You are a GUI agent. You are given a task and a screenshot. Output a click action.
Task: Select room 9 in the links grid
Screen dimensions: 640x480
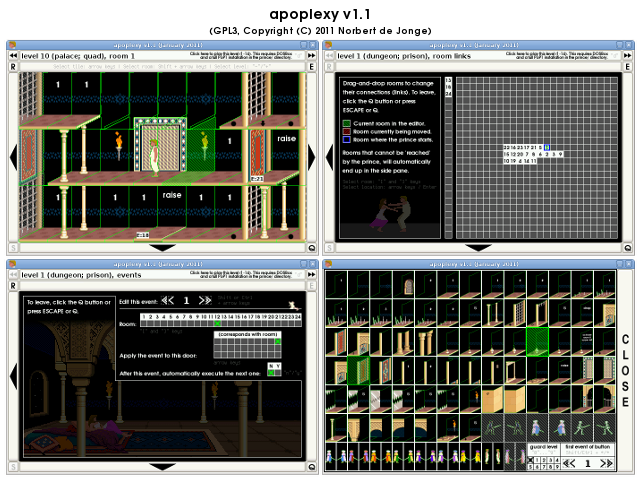pos(560,154)
